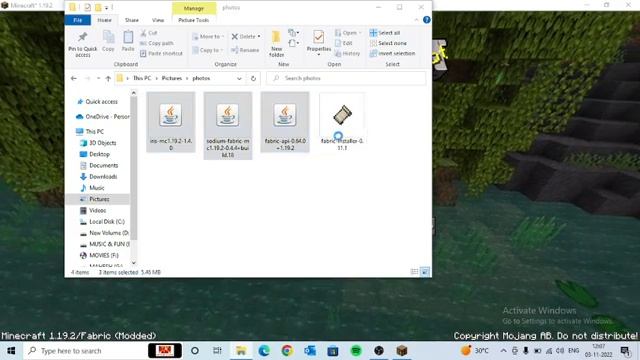Collapse the ribbon chevron
This screenshot has height=360, width=640.
416,20
